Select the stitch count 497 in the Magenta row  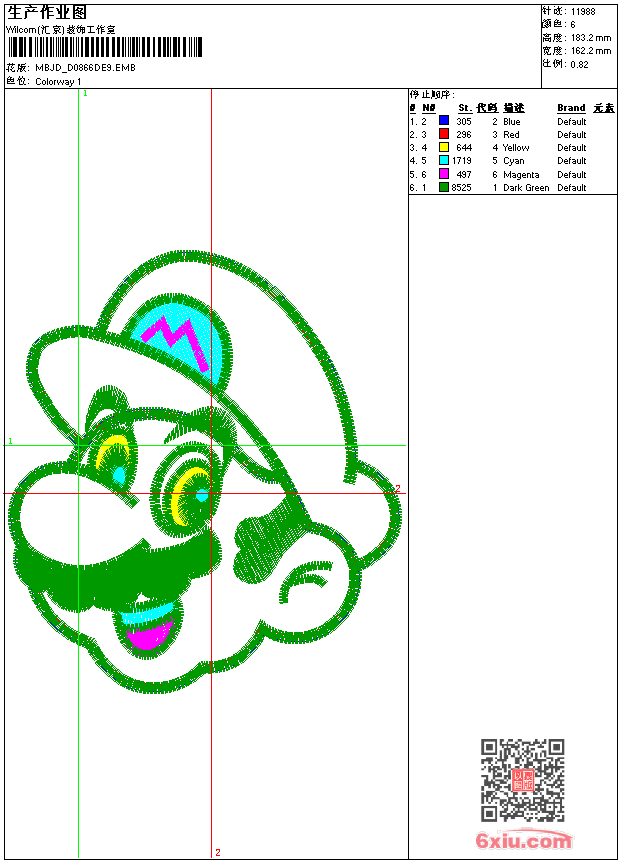coord(464,174)
